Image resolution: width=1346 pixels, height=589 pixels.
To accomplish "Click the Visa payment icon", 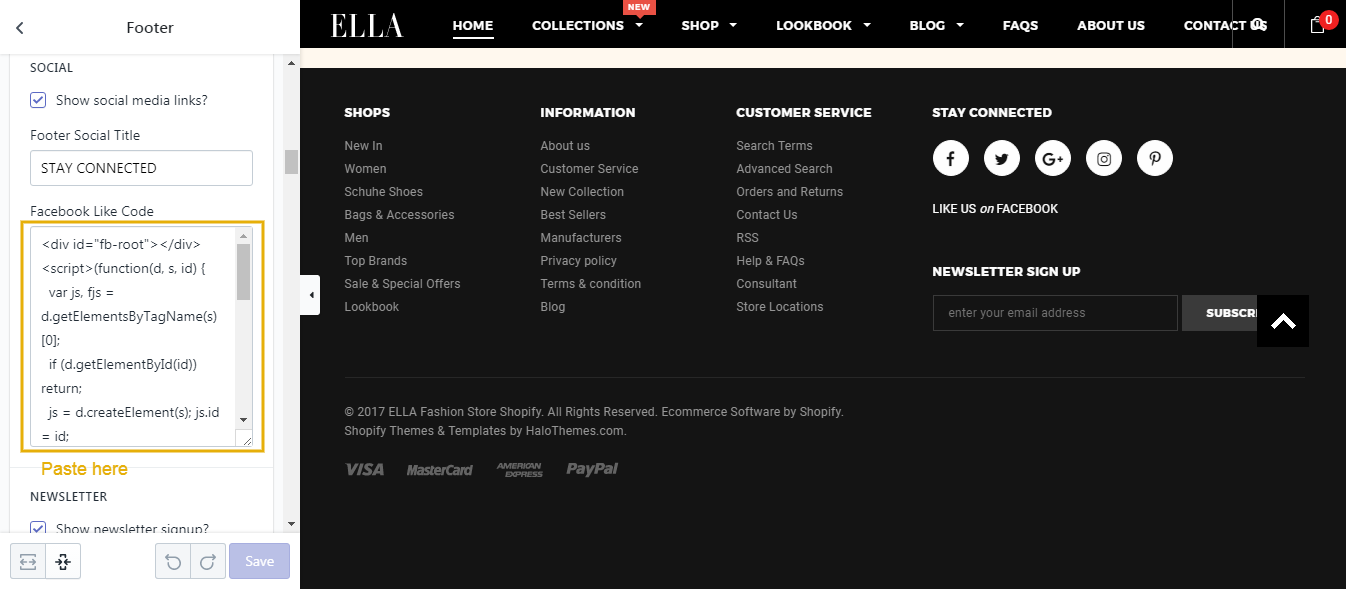I will click(364, 469).
